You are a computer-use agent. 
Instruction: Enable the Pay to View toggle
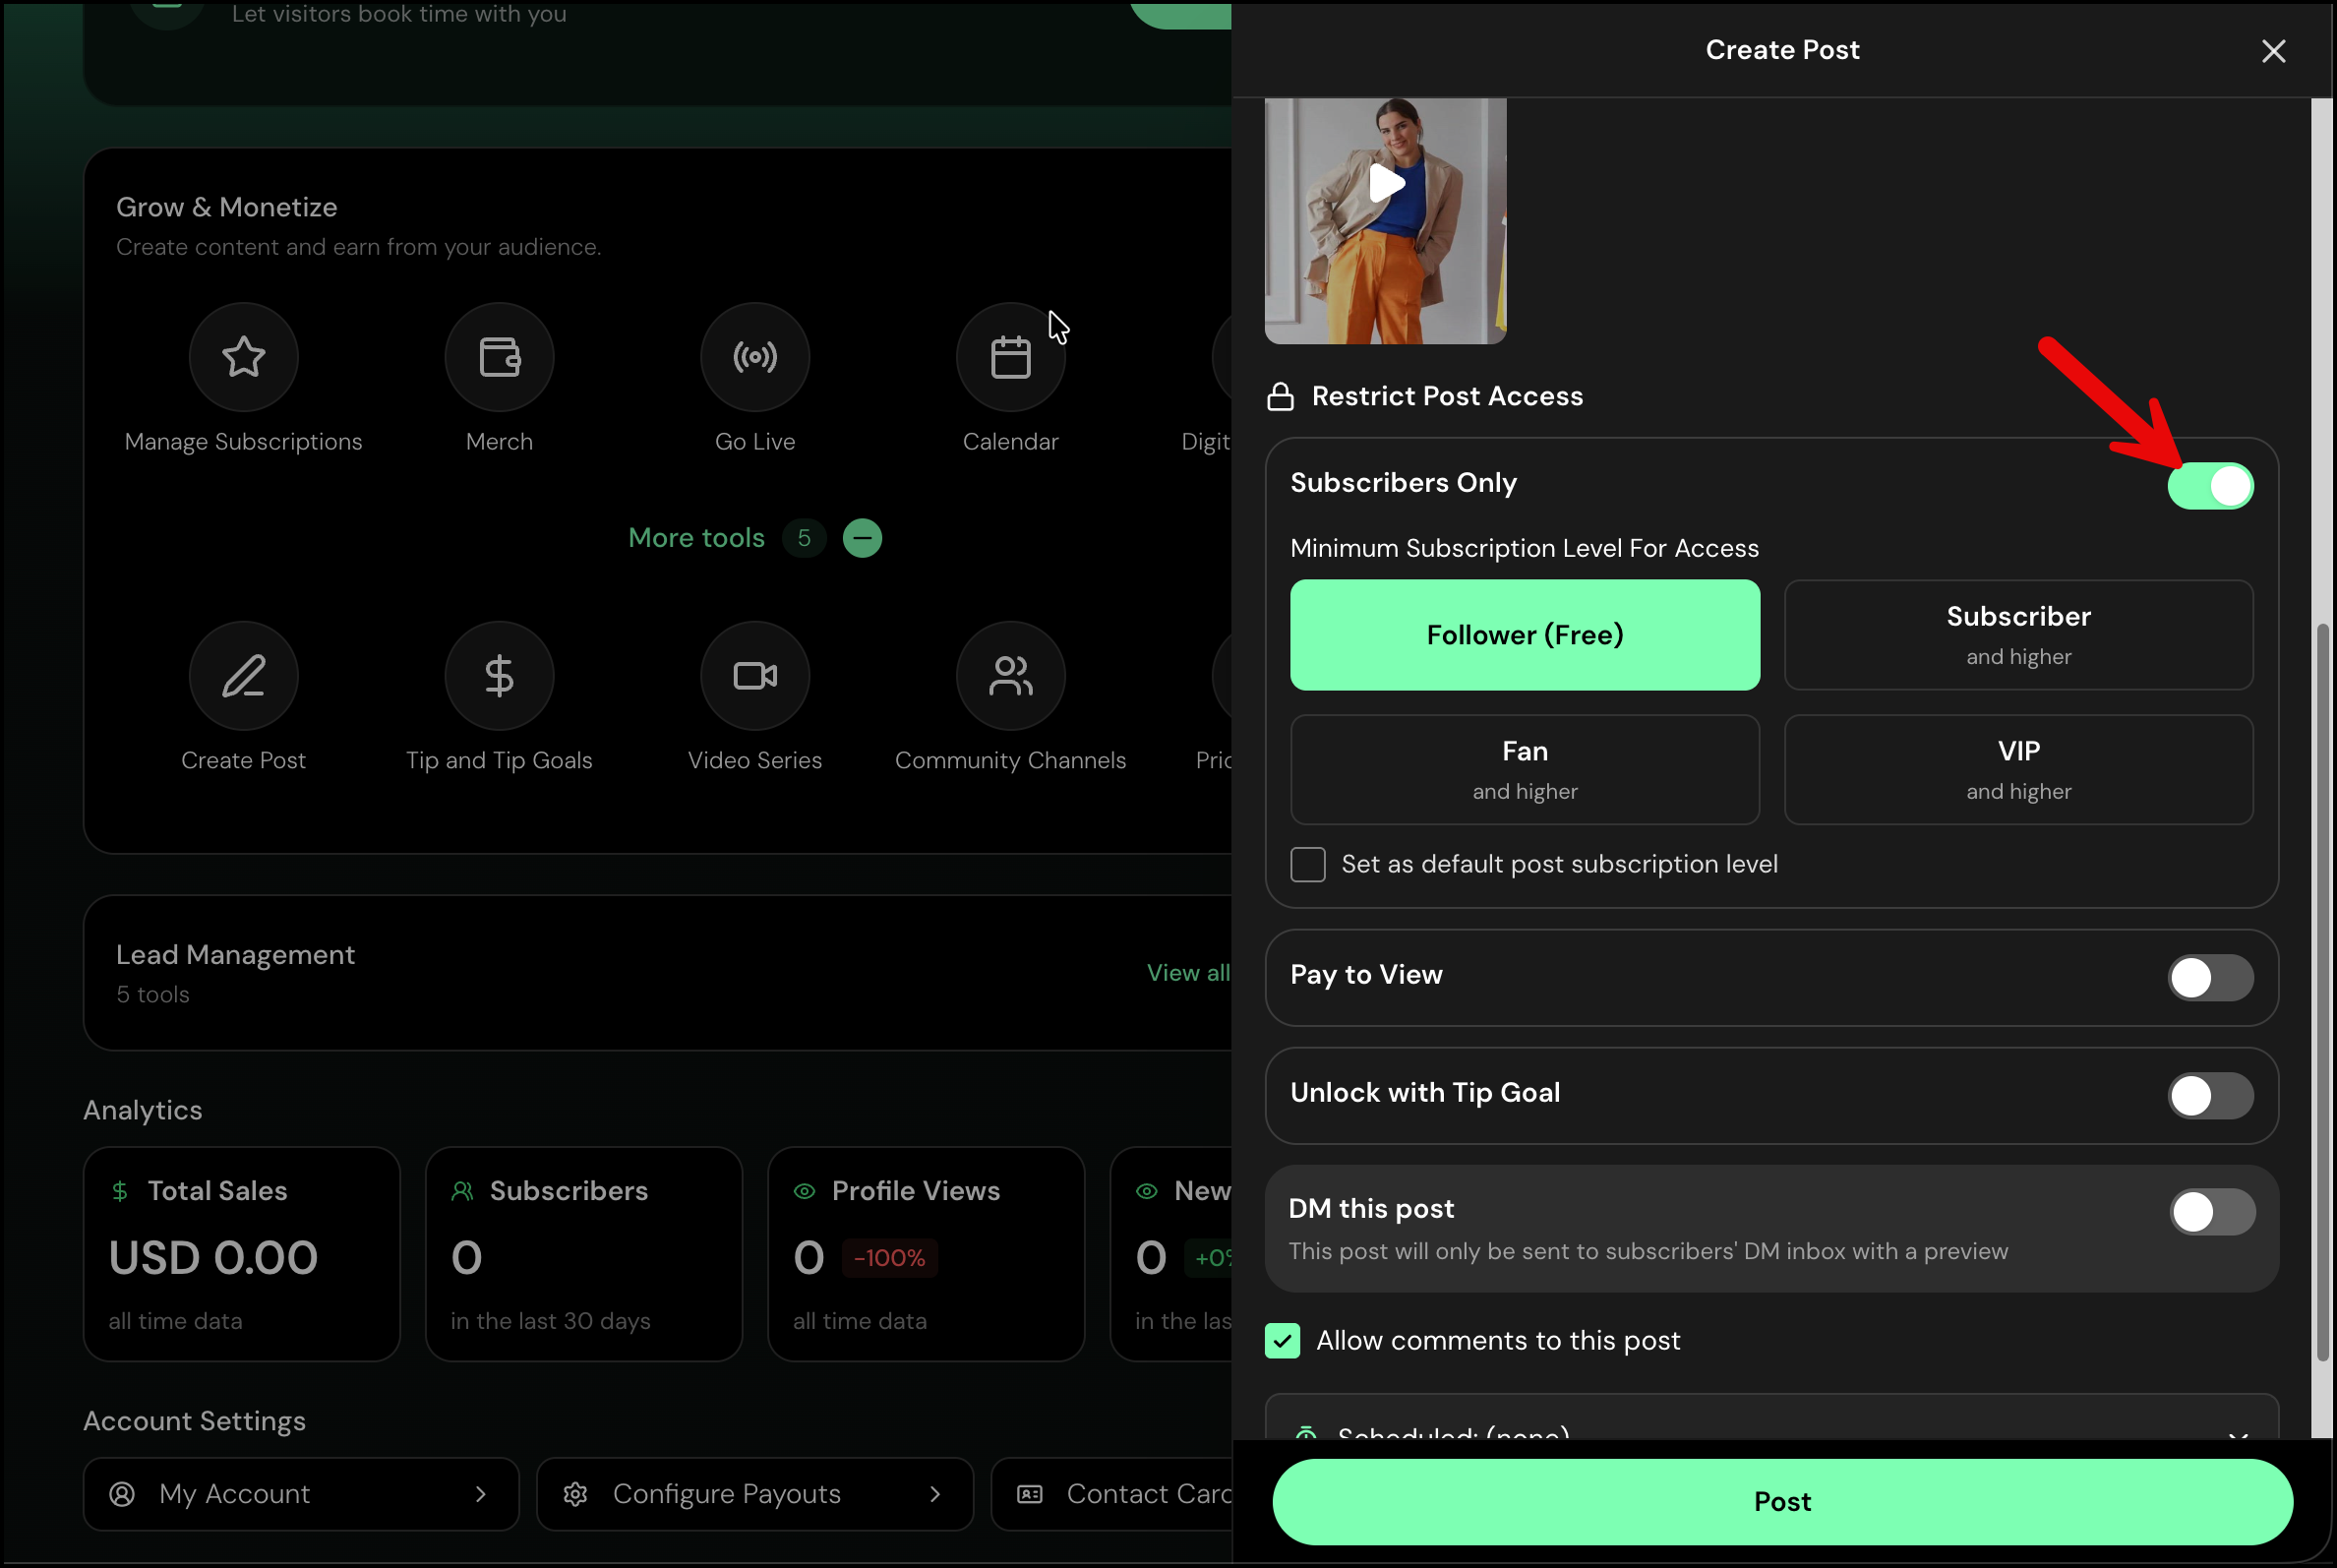point(2210,978)
